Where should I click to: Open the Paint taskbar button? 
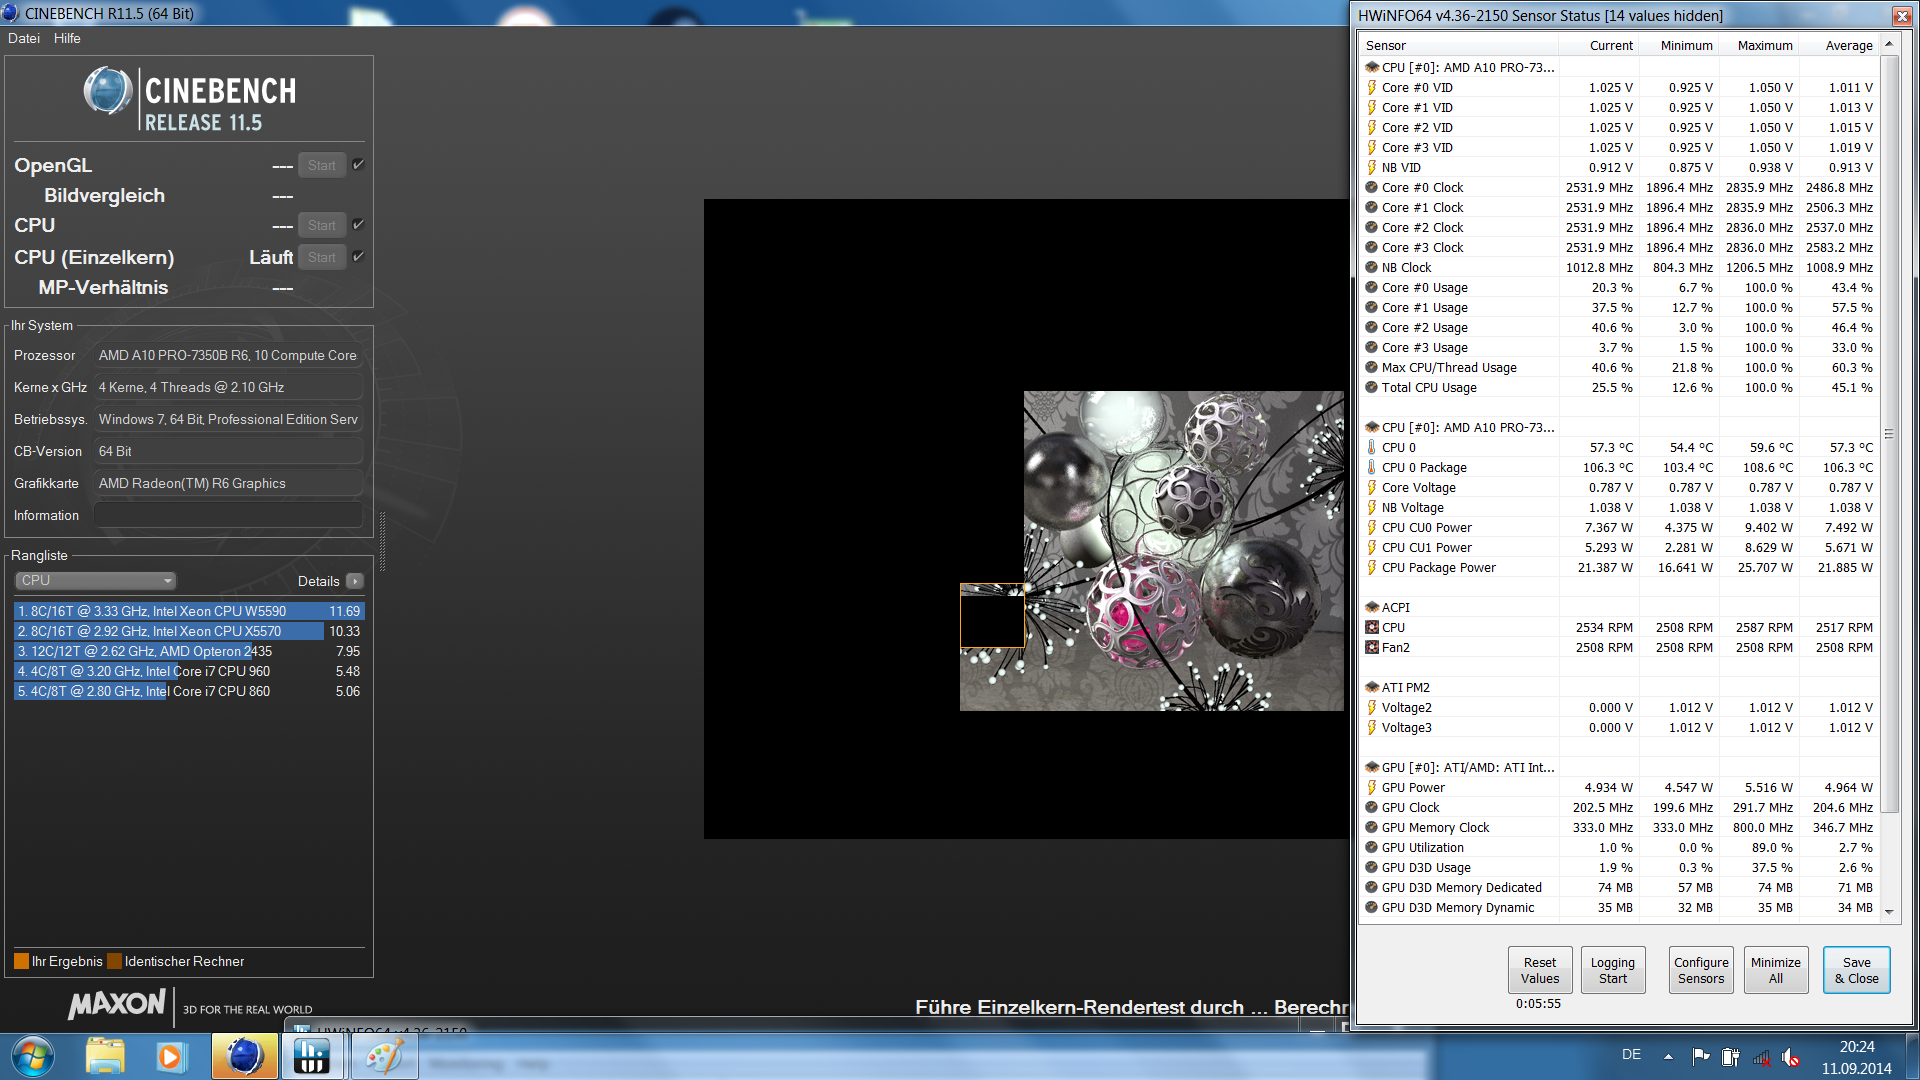pyautogui.click(x=384, y=1057)
